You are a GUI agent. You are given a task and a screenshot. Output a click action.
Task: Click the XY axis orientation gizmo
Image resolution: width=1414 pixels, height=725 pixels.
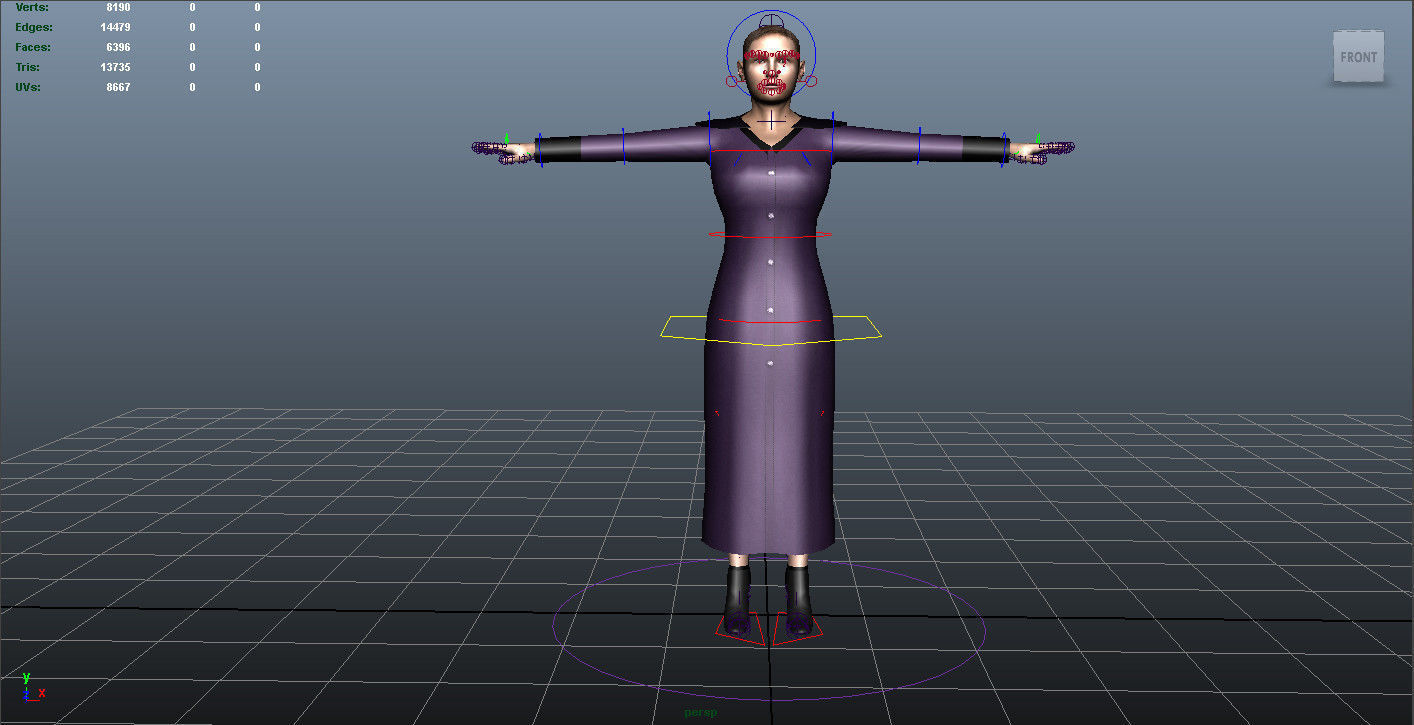(32, 687)
